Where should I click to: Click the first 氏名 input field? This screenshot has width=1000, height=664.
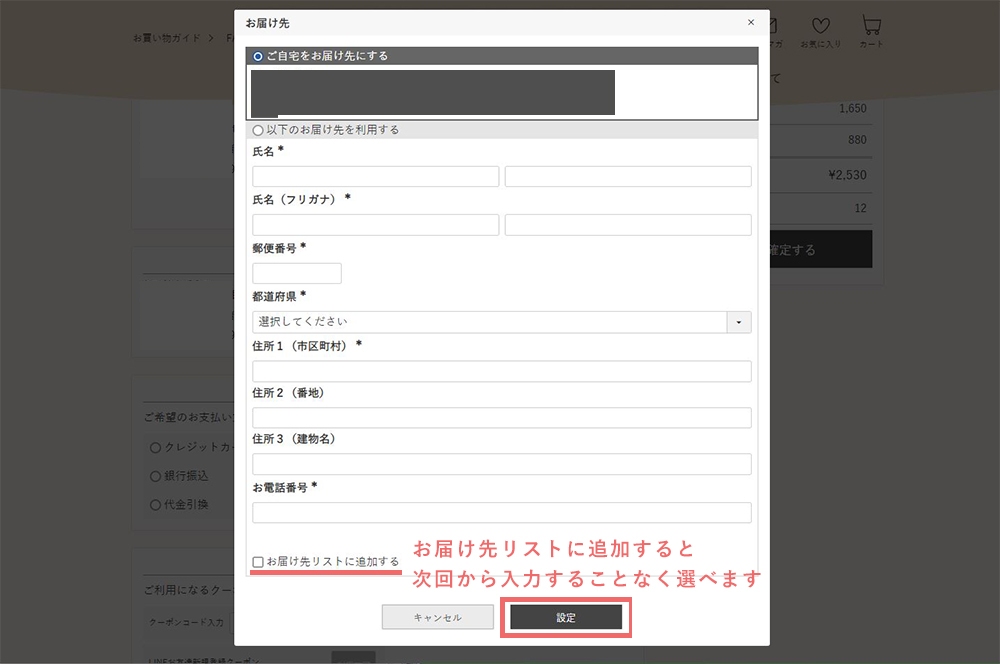[375, 177]
